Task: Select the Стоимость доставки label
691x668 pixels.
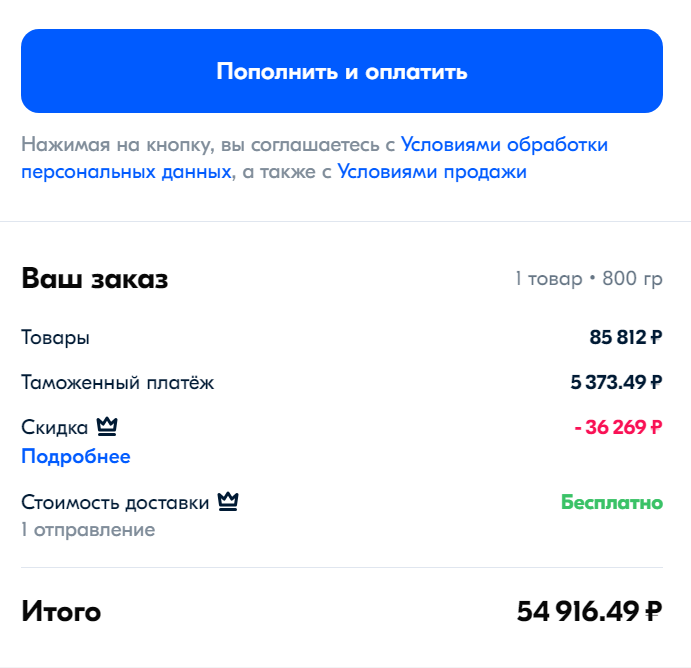Action: pos(116,502)
